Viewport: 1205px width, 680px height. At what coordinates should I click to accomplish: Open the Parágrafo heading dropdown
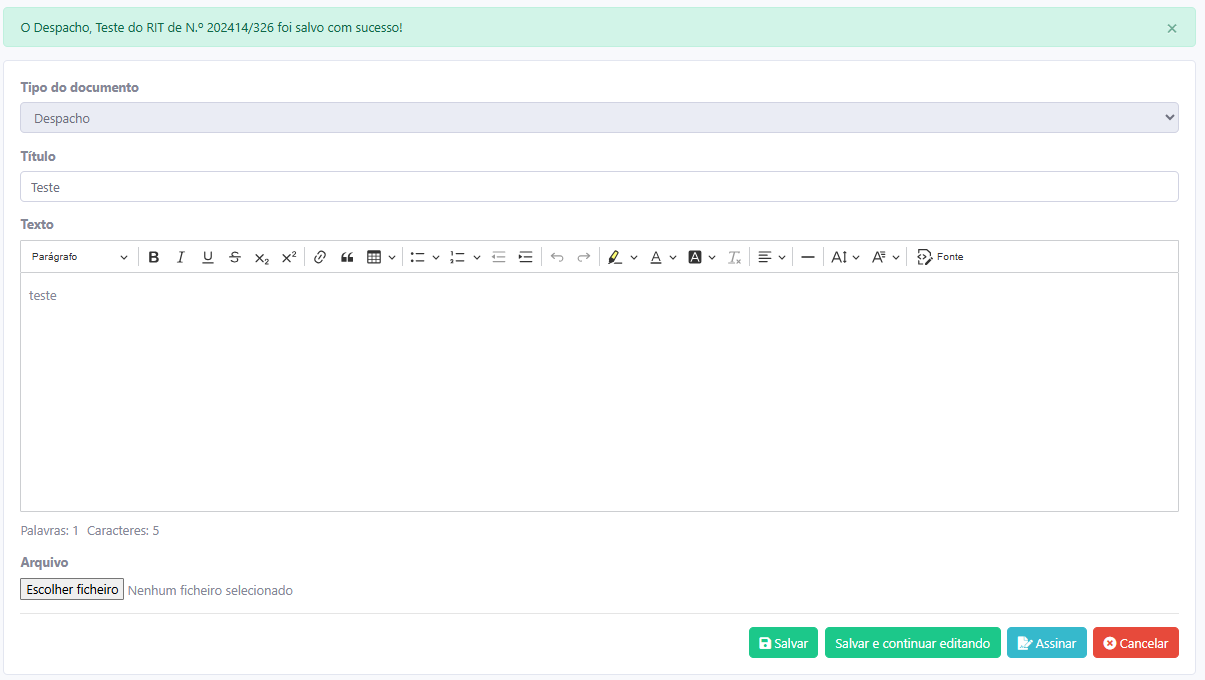click(80, 257)
